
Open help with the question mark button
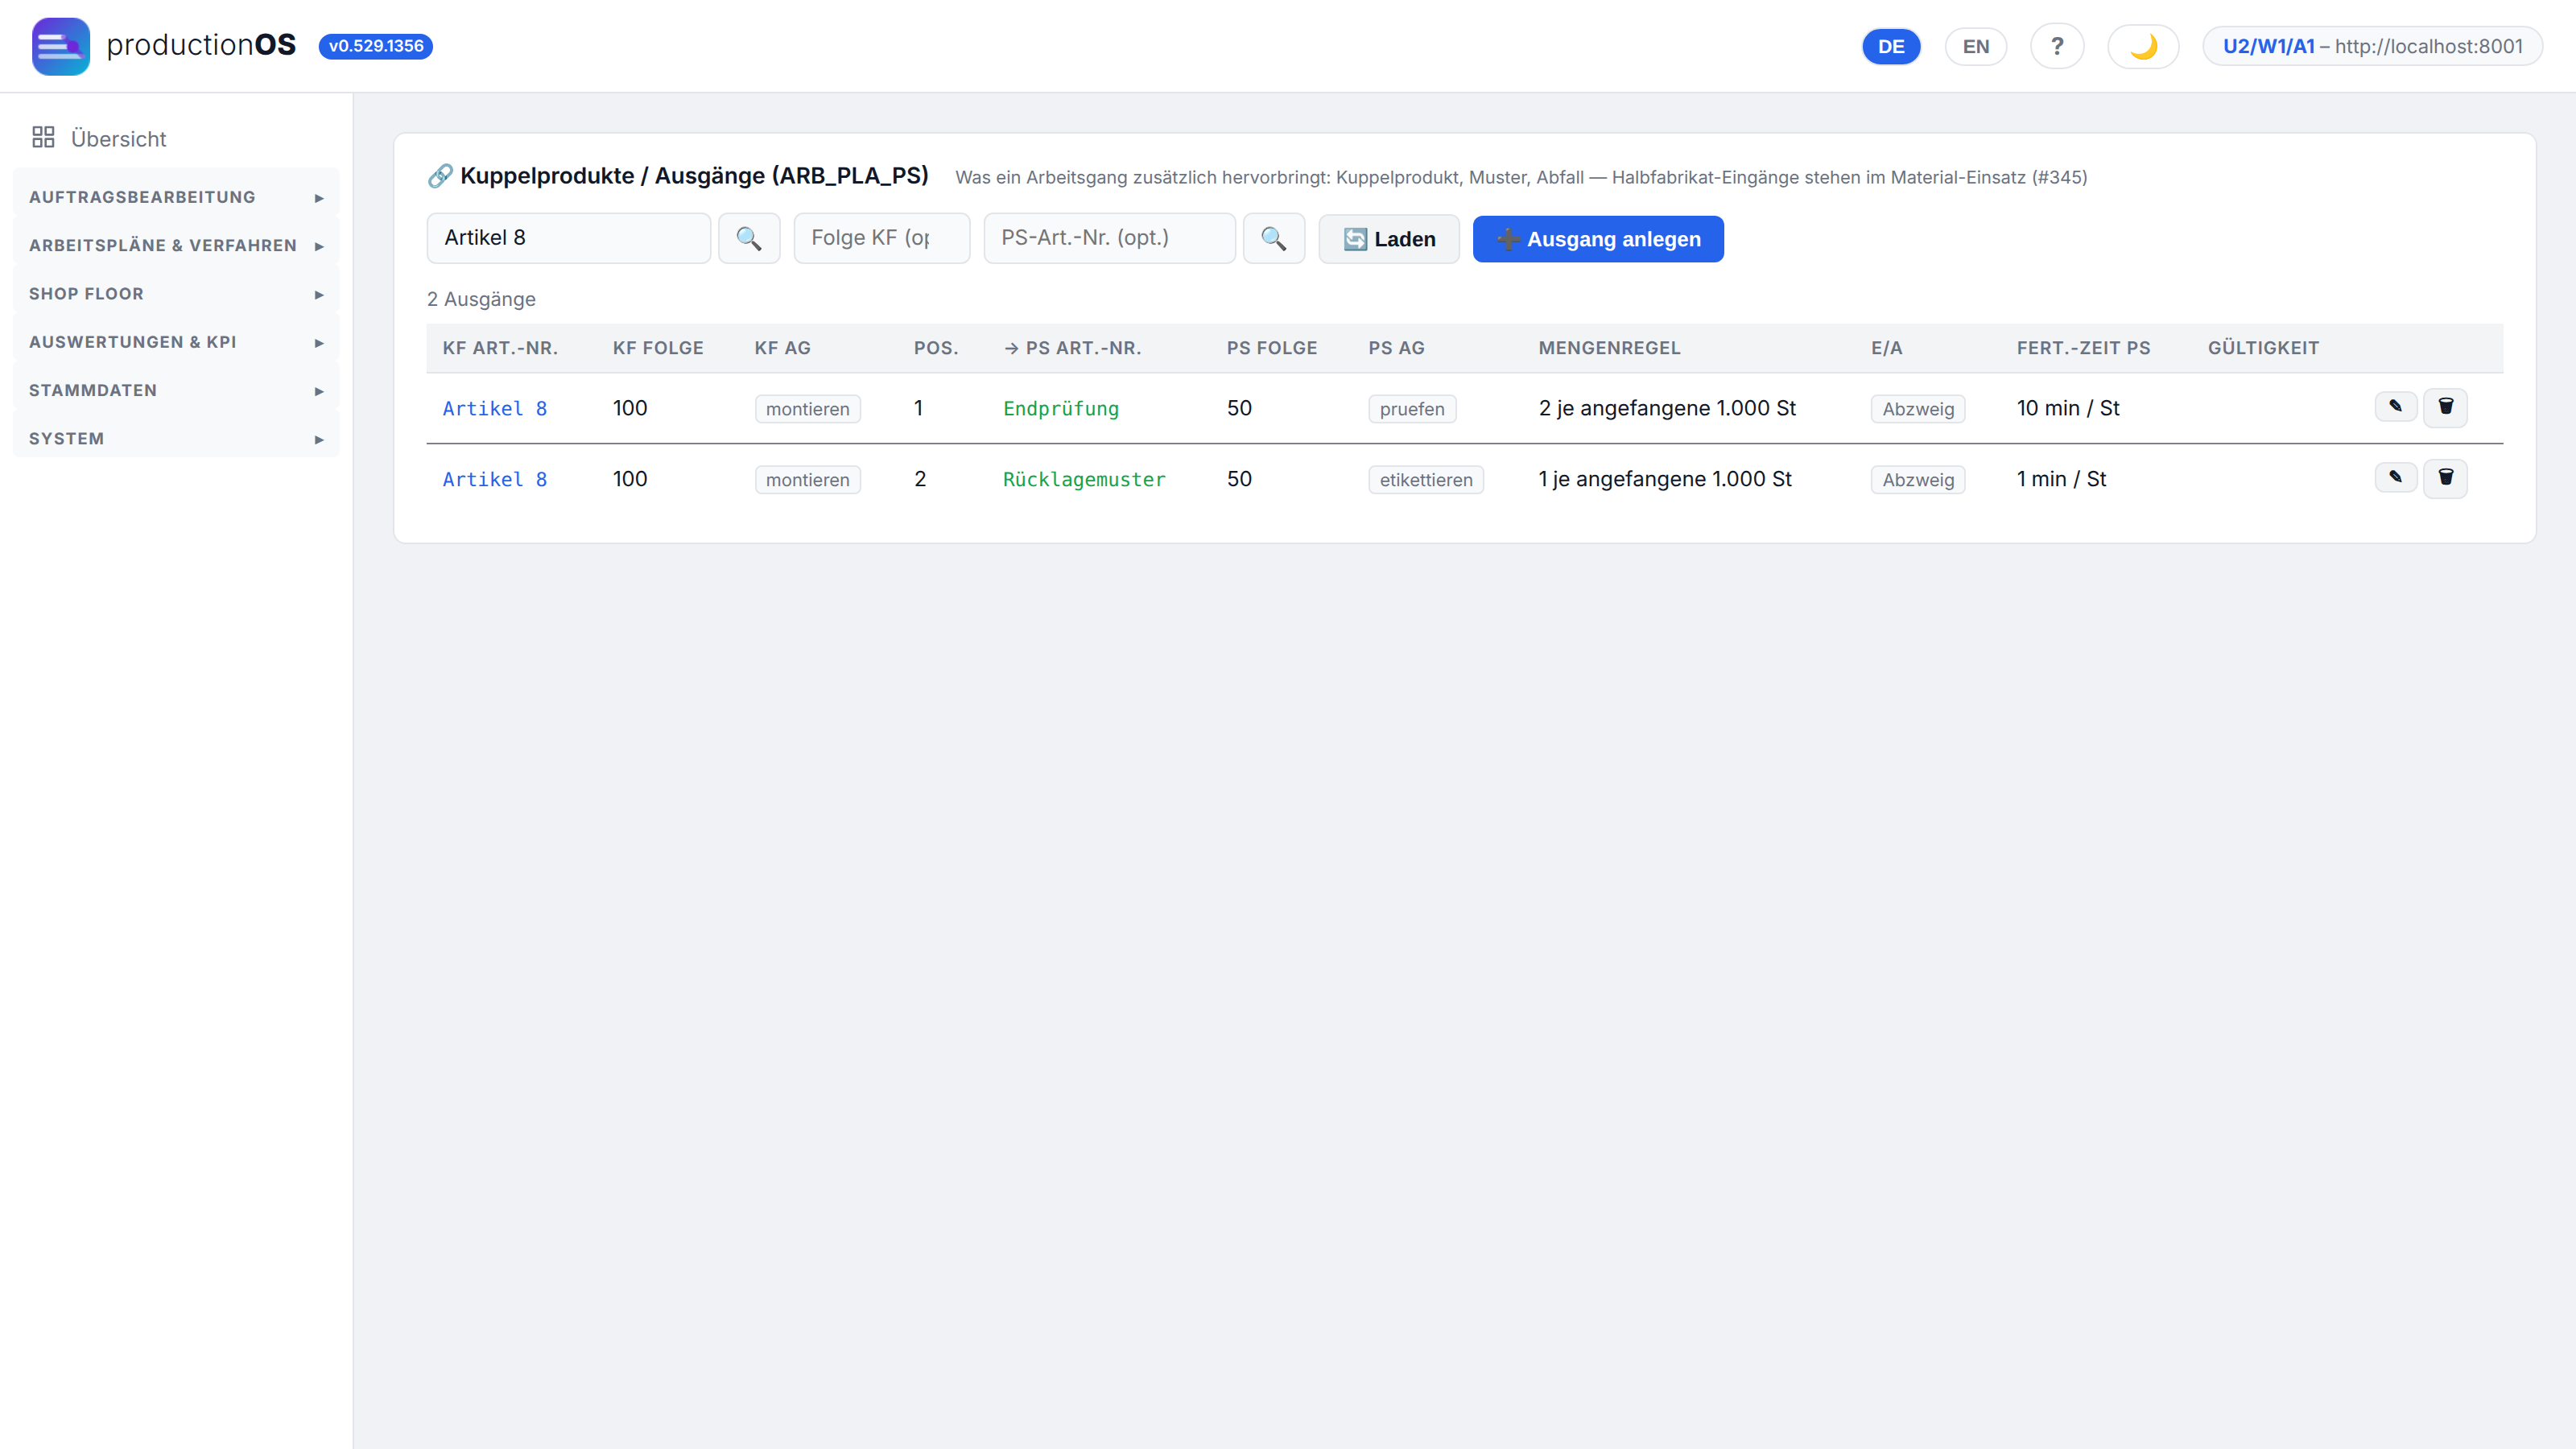(x=2057, y=46)
